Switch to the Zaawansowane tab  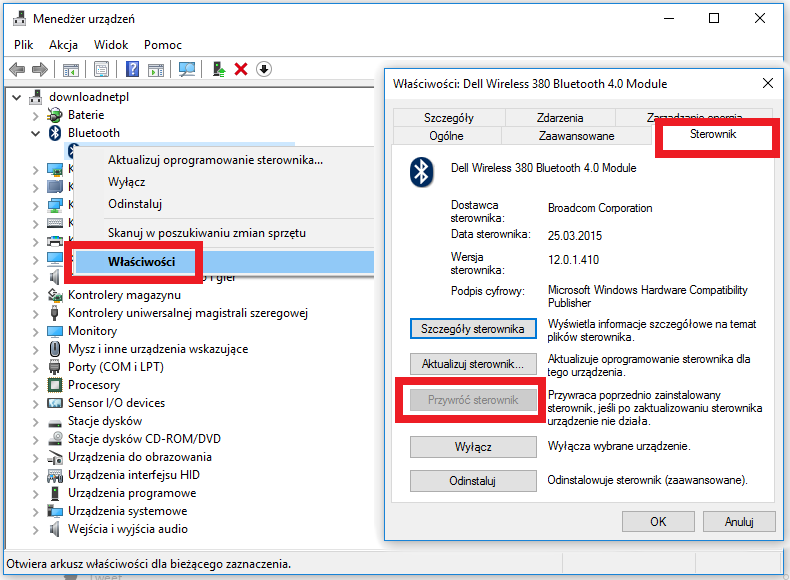pyautogui.click(x=576, y=136)
